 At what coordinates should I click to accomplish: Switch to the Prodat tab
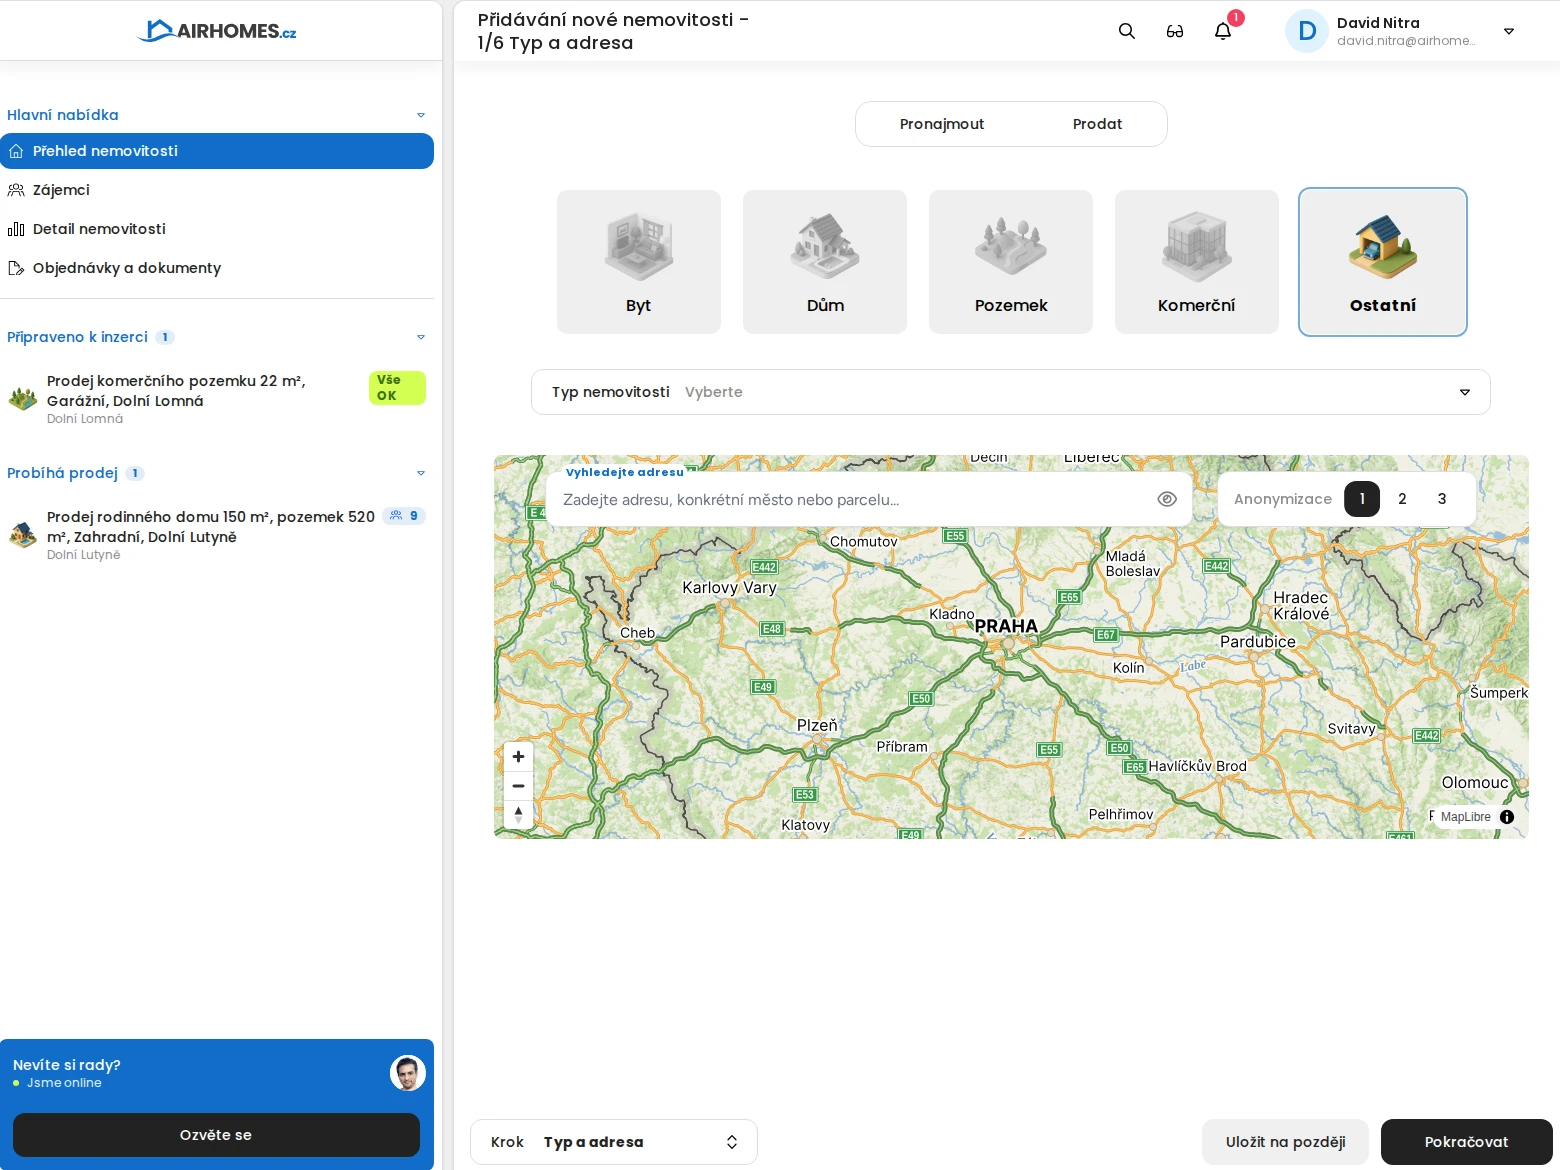1096,124
